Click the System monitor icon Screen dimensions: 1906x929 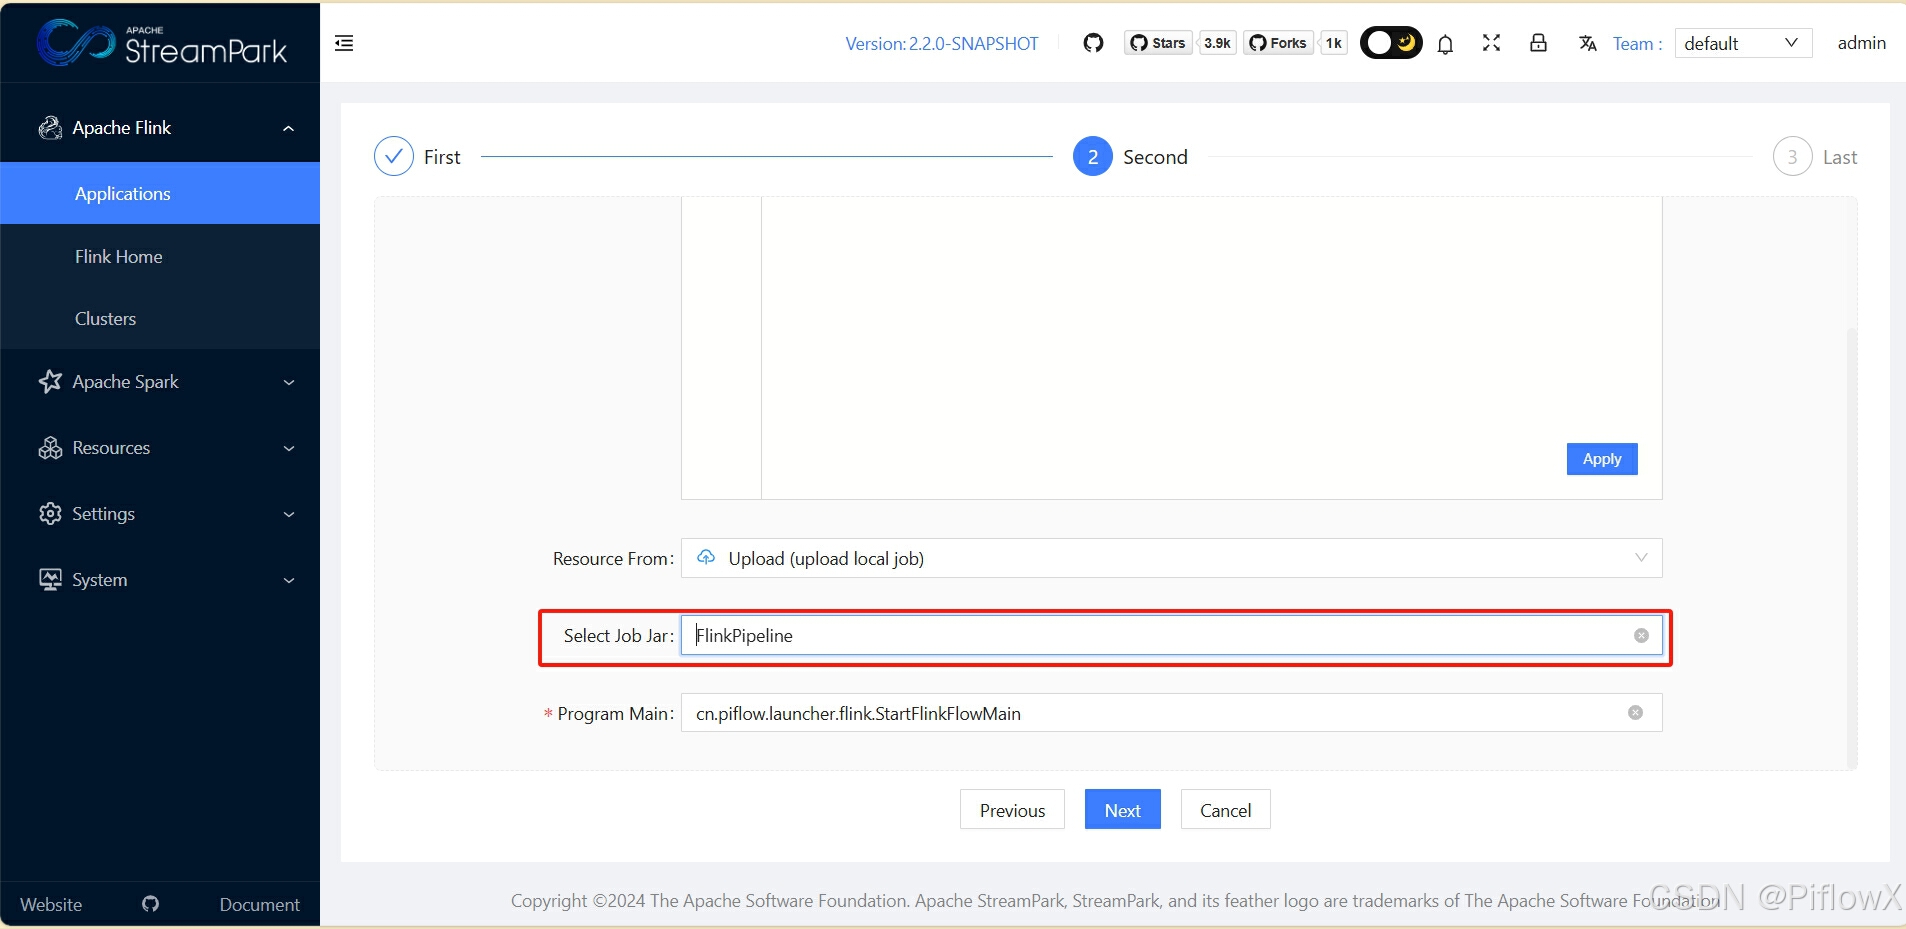click(x=50, y=580)
